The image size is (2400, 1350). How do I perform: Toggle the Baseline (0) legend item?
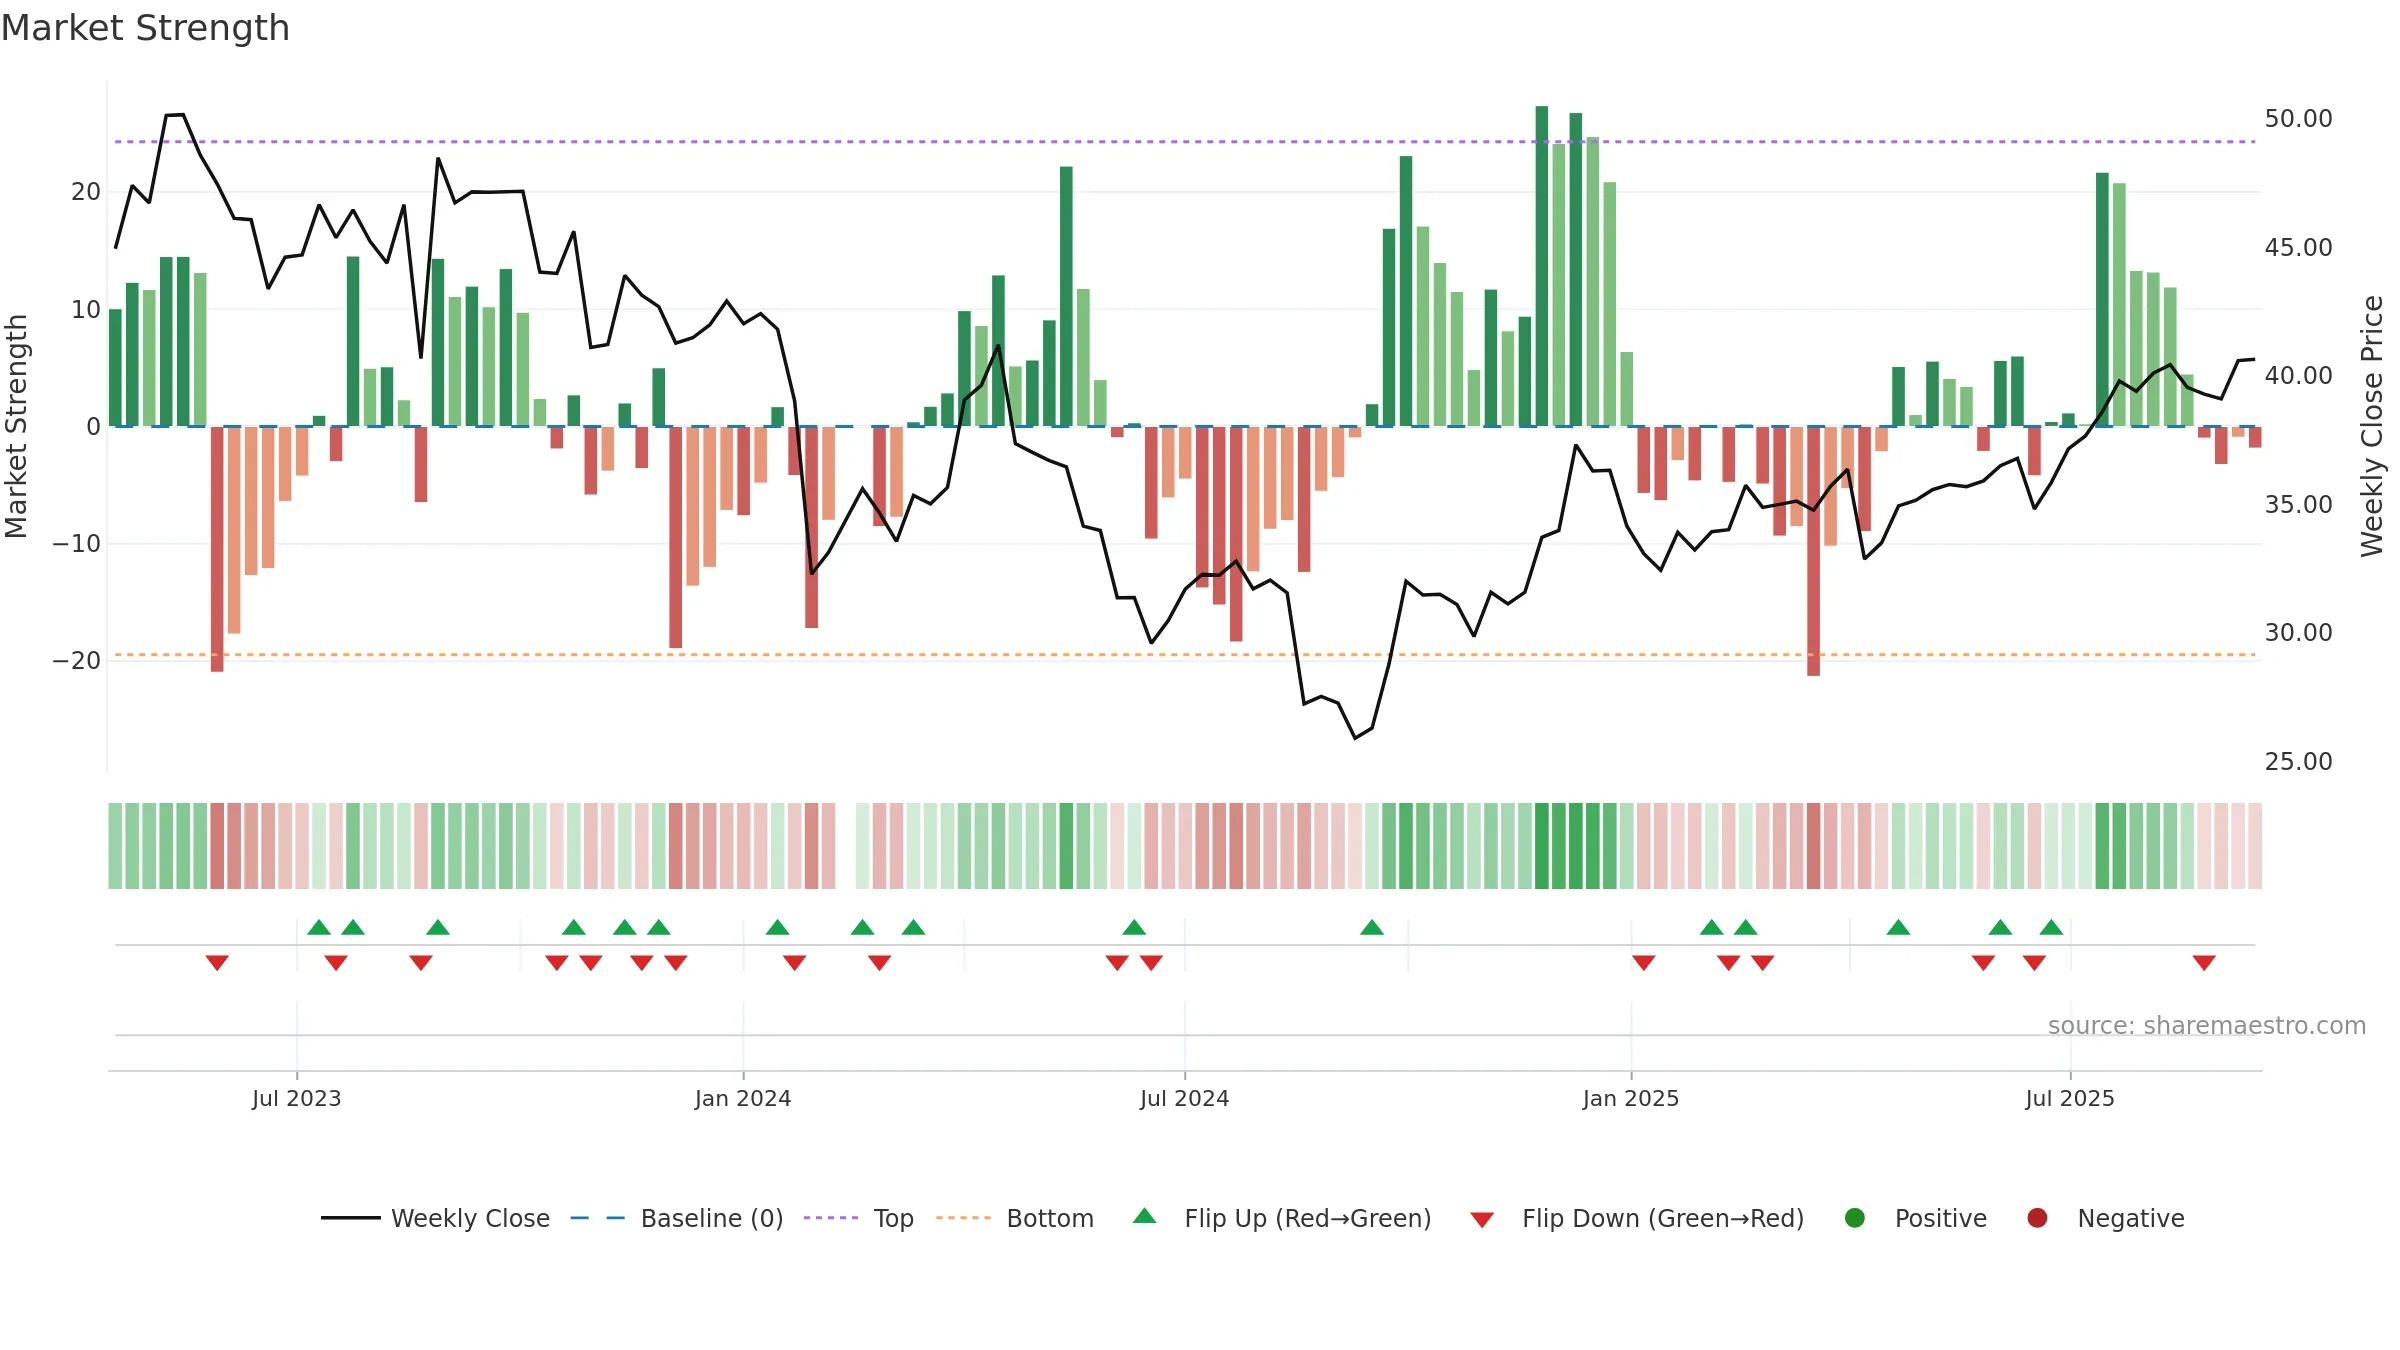[677, 1218]
